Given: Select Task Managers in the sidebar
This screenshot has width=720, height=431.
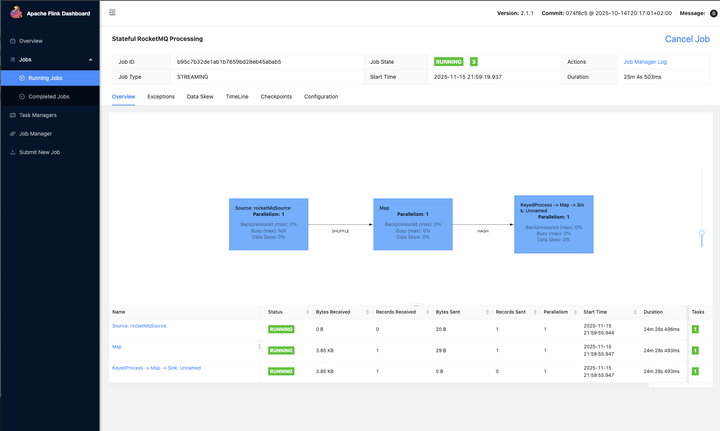Looking at the screenshot, I should 50,115.
